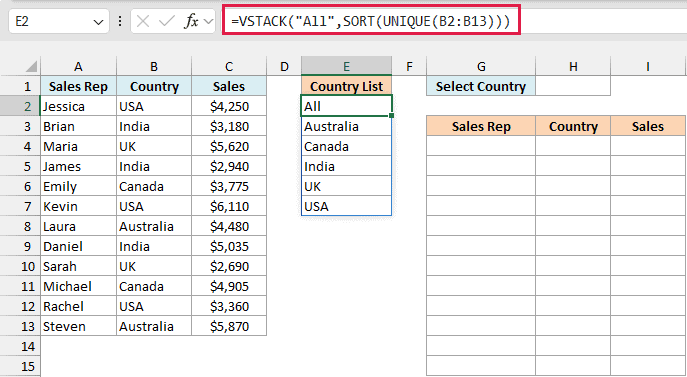Image resolution: width=687 pixels, height=377 pixels.
Task: Select row 14 header
Action: [x=20, y=346]
